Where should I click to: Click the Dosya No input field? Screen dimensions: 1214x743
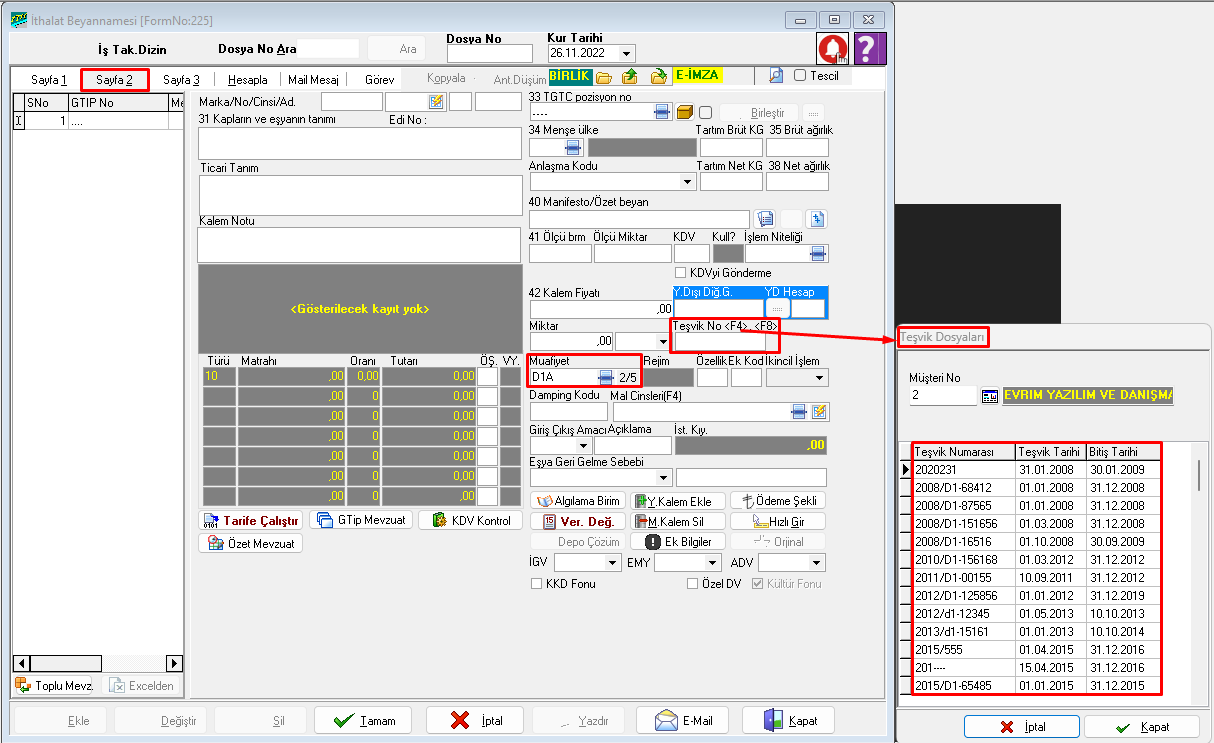(490, 54)
